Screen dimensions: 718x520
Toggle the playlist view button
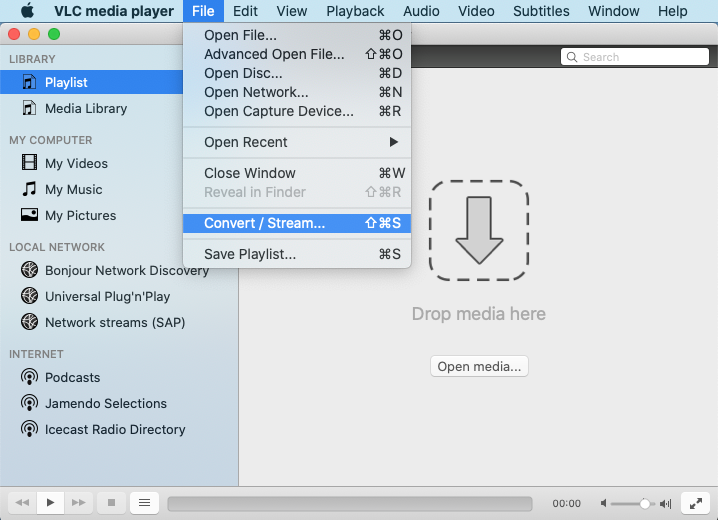point(144,503)
